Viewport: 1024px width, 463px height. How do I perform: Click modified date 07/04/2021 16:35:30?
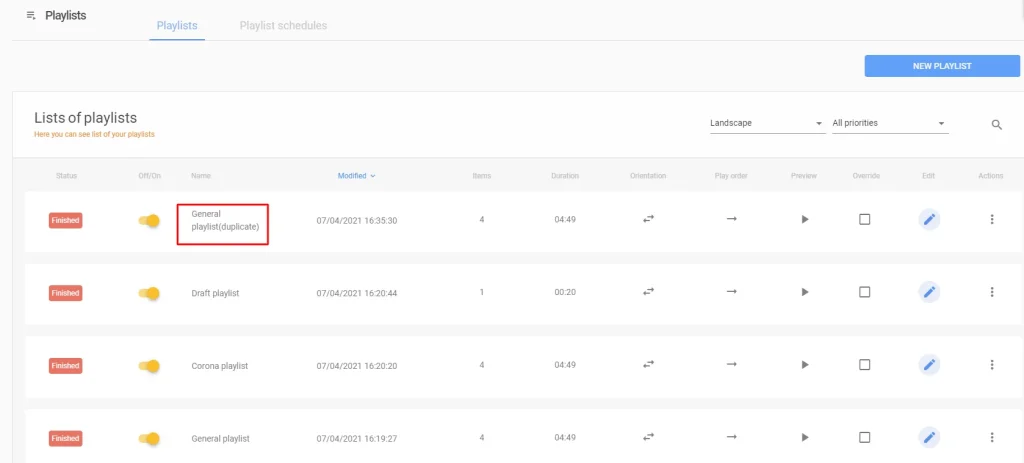pos(357,221)
